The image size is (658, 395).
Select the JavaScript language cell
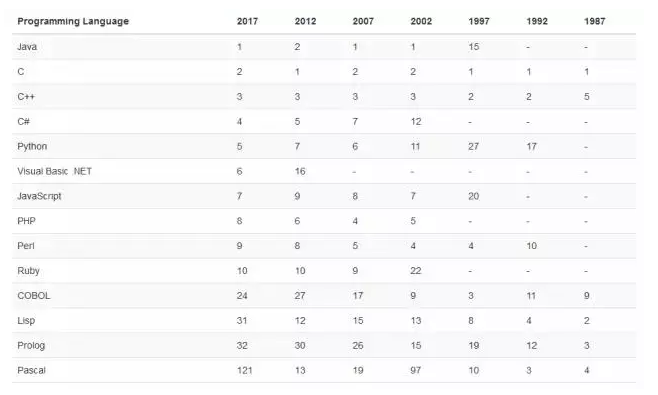[x=39, y=196]
